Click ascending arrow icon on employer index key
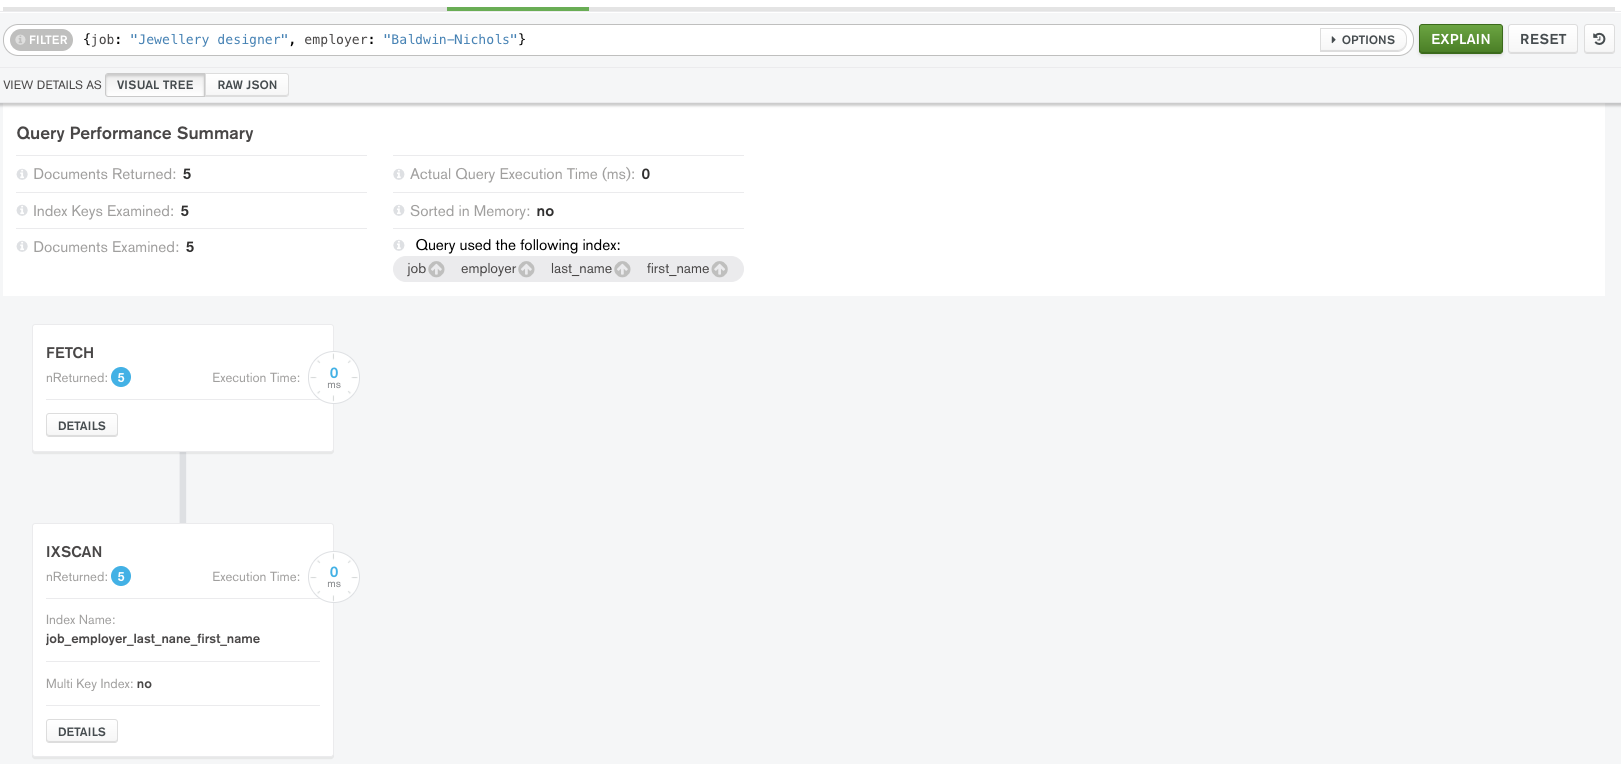 [526, 269]
